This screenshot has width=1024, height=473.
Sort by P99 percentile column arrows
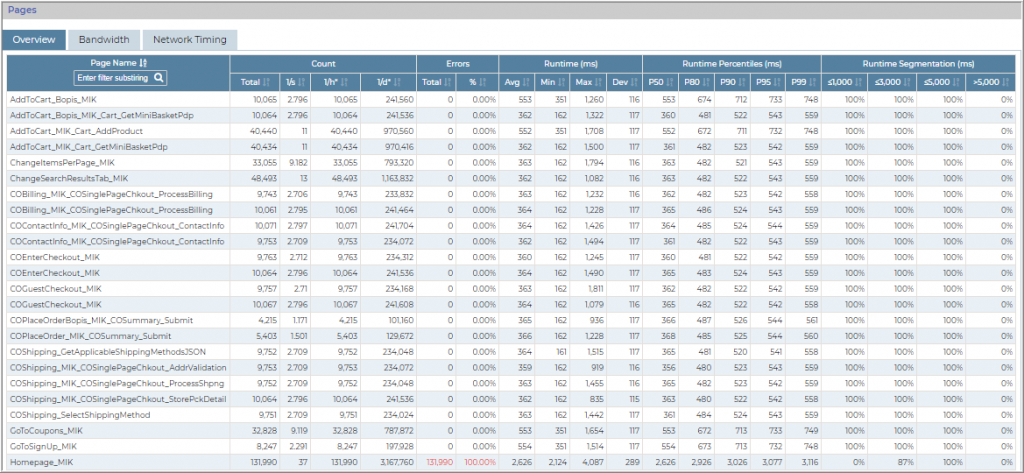coord(811,83)
